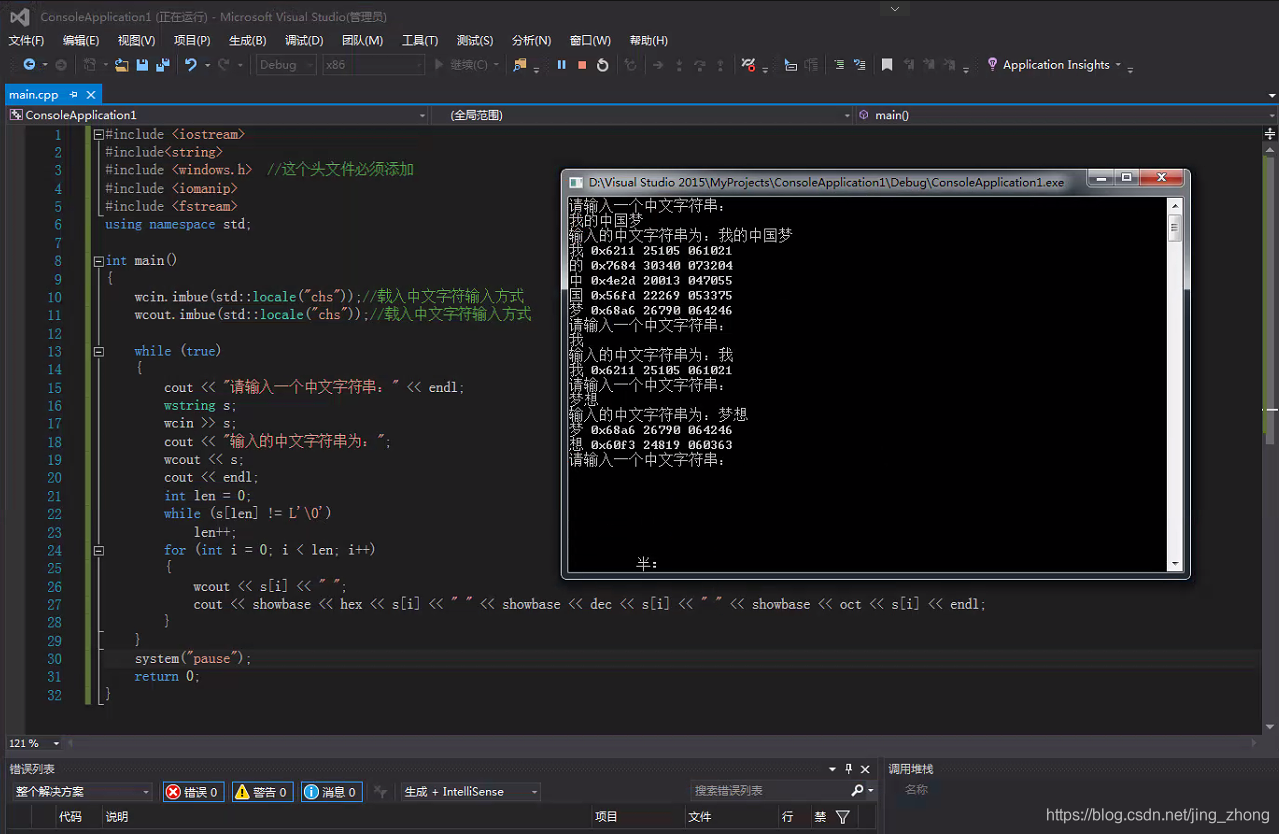Click the Visual Studio logo icon
The image size is (1279, 834).
19,16
